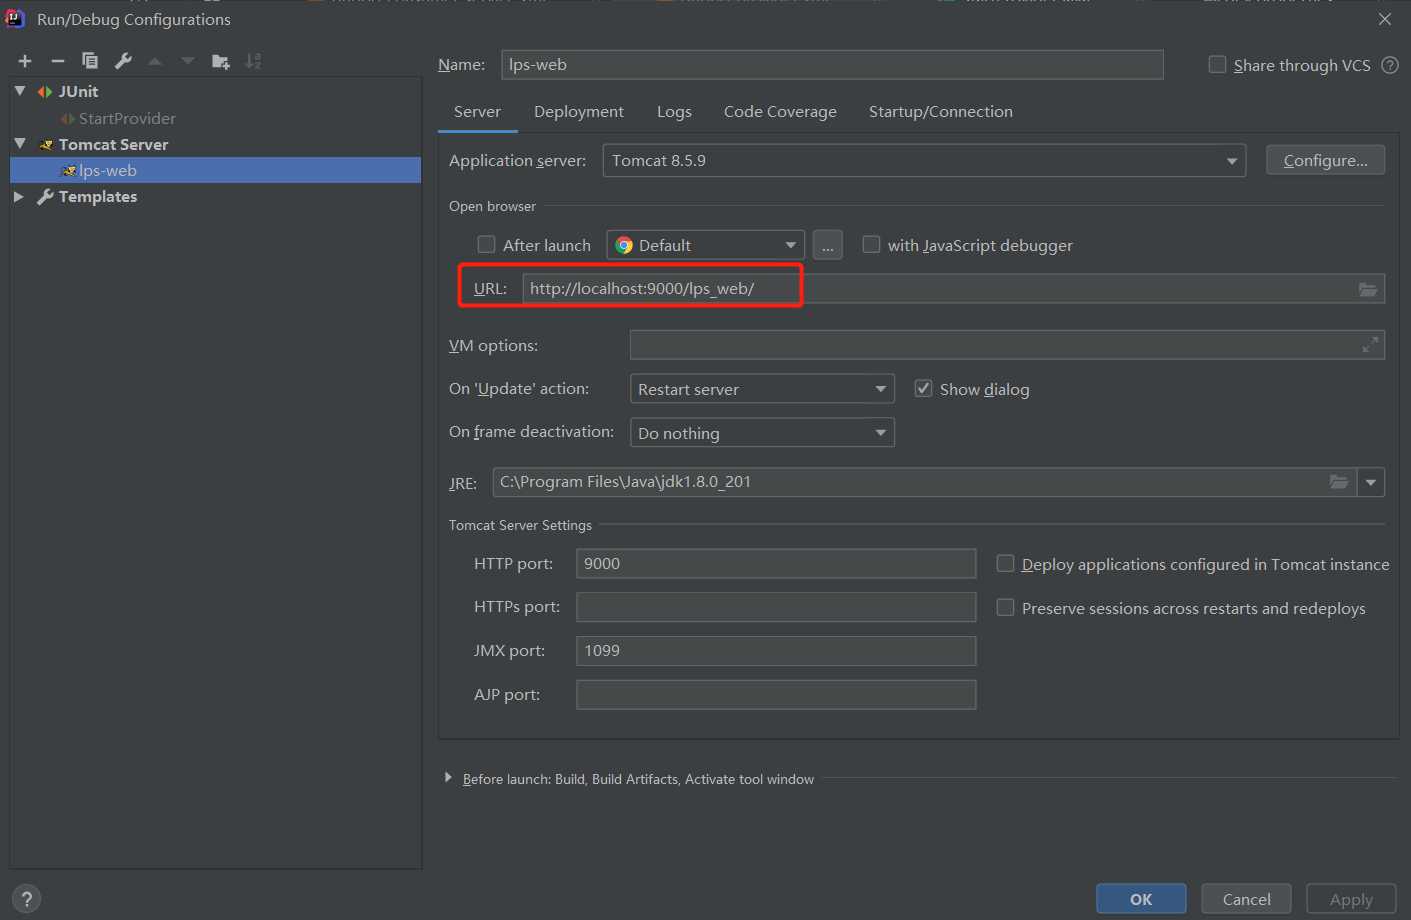Copy the selected configuration

click(90, 61)
